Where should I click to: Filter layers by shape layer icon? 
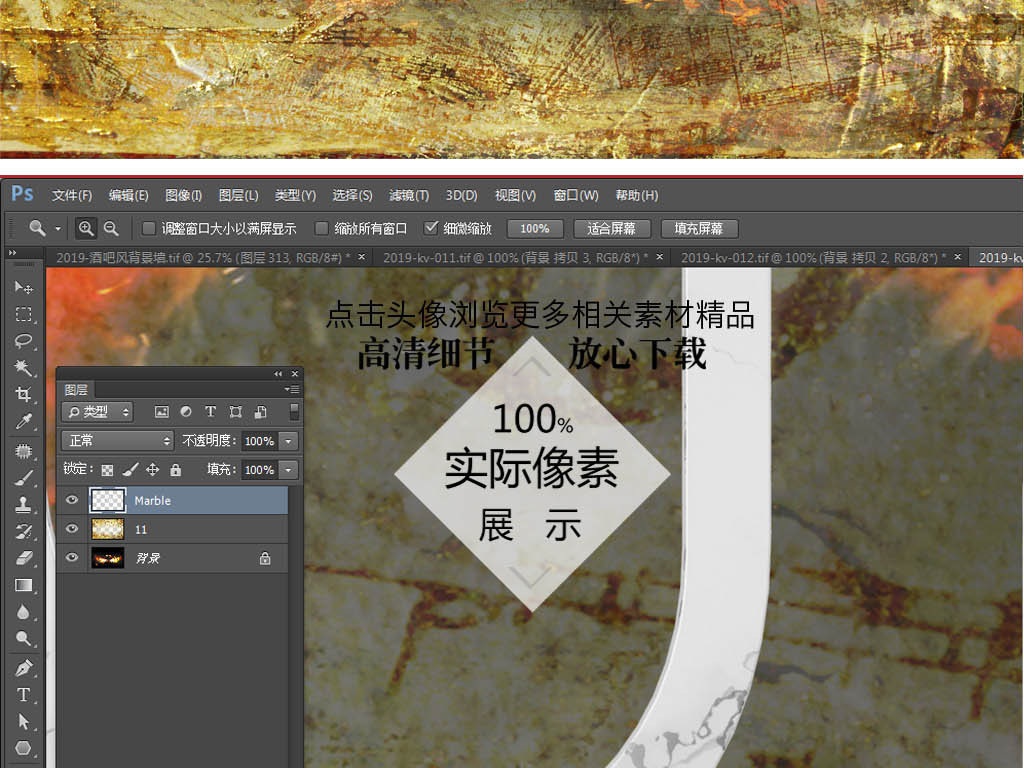tap(236, 411)
